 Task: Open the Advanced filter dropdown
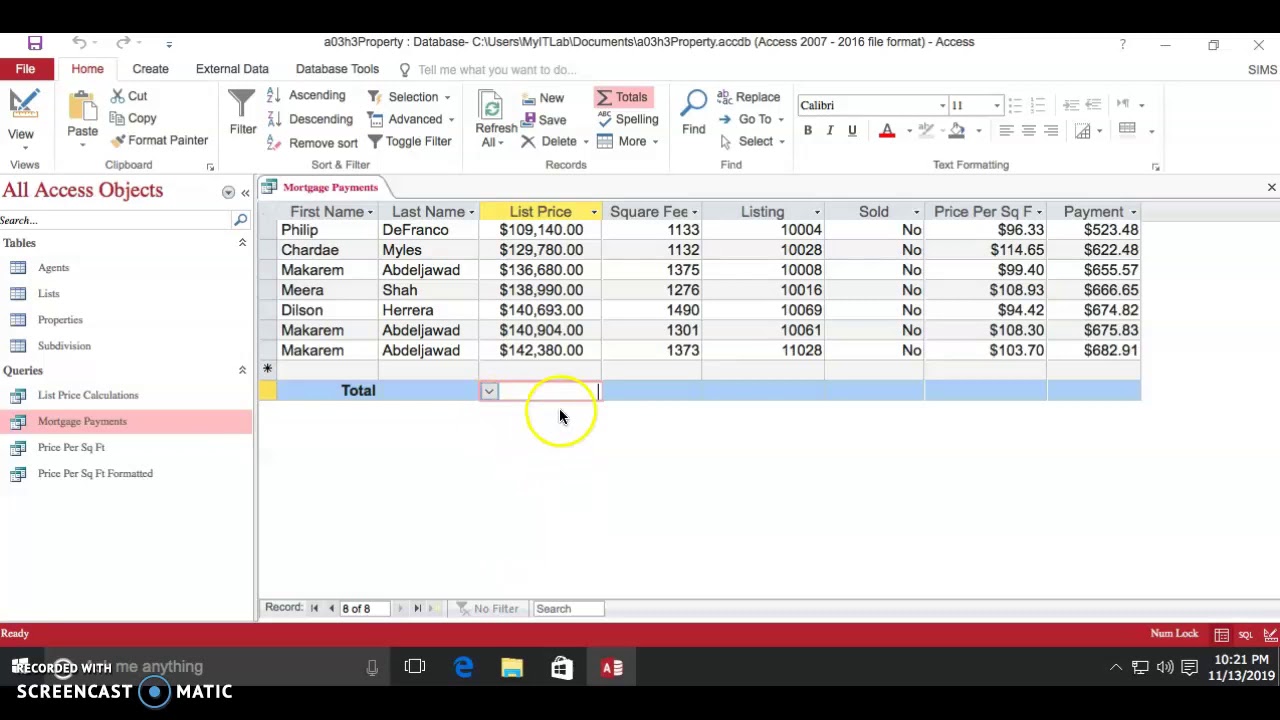tap(411, 119)
